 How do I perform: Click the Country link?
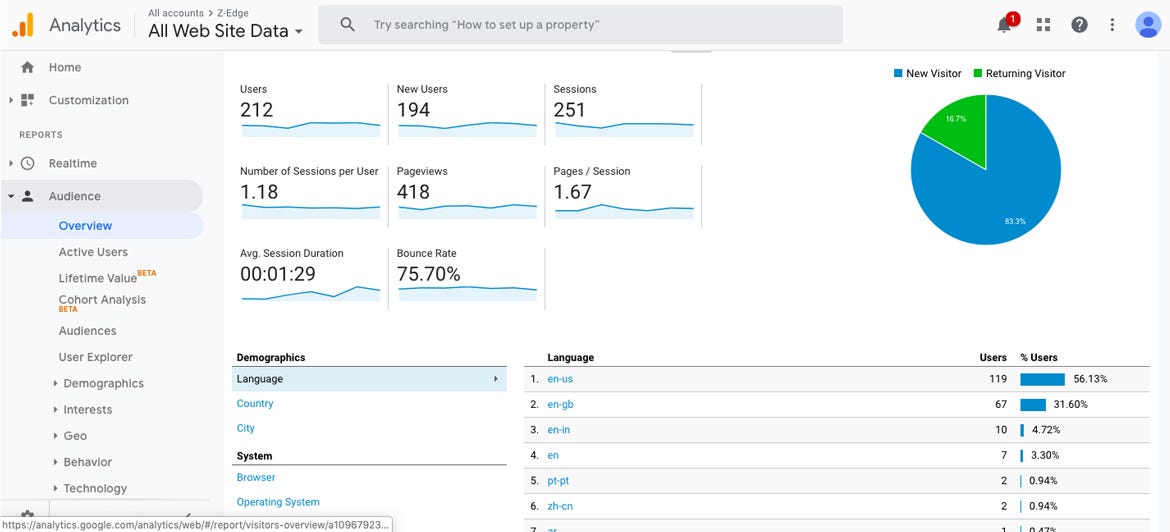[x=255, y=404]
